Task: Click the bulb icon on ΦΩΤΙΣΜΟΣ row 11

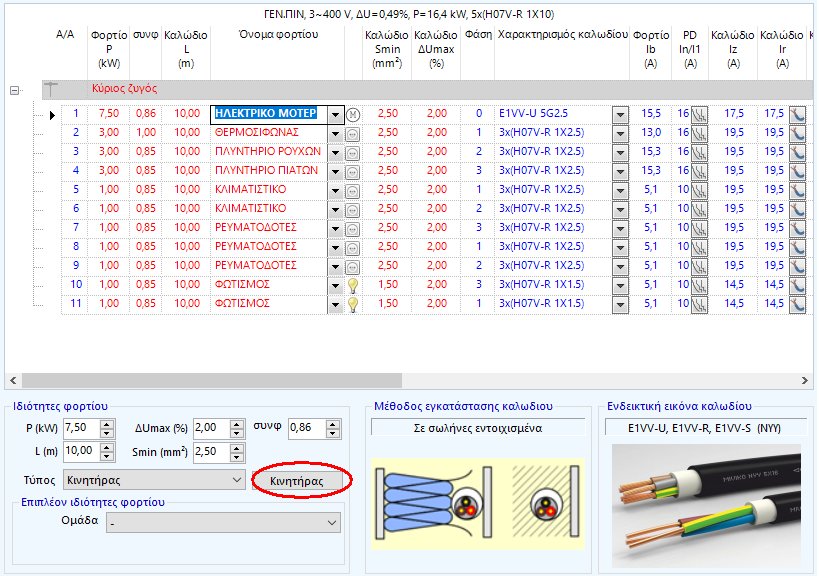Action: tap(354, 303)
